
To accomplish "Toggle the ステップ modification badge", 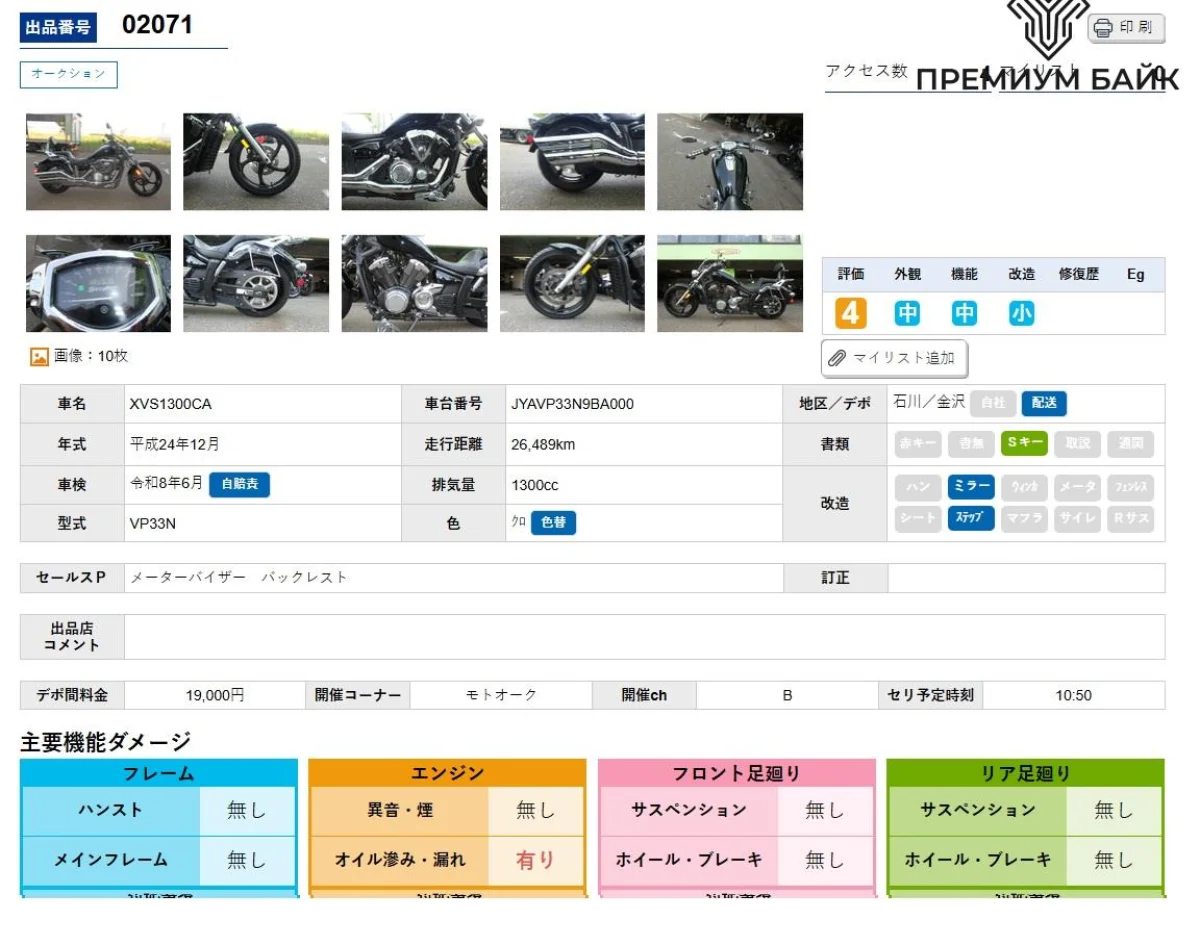I will pyautogui.click(x=971, y=518).
